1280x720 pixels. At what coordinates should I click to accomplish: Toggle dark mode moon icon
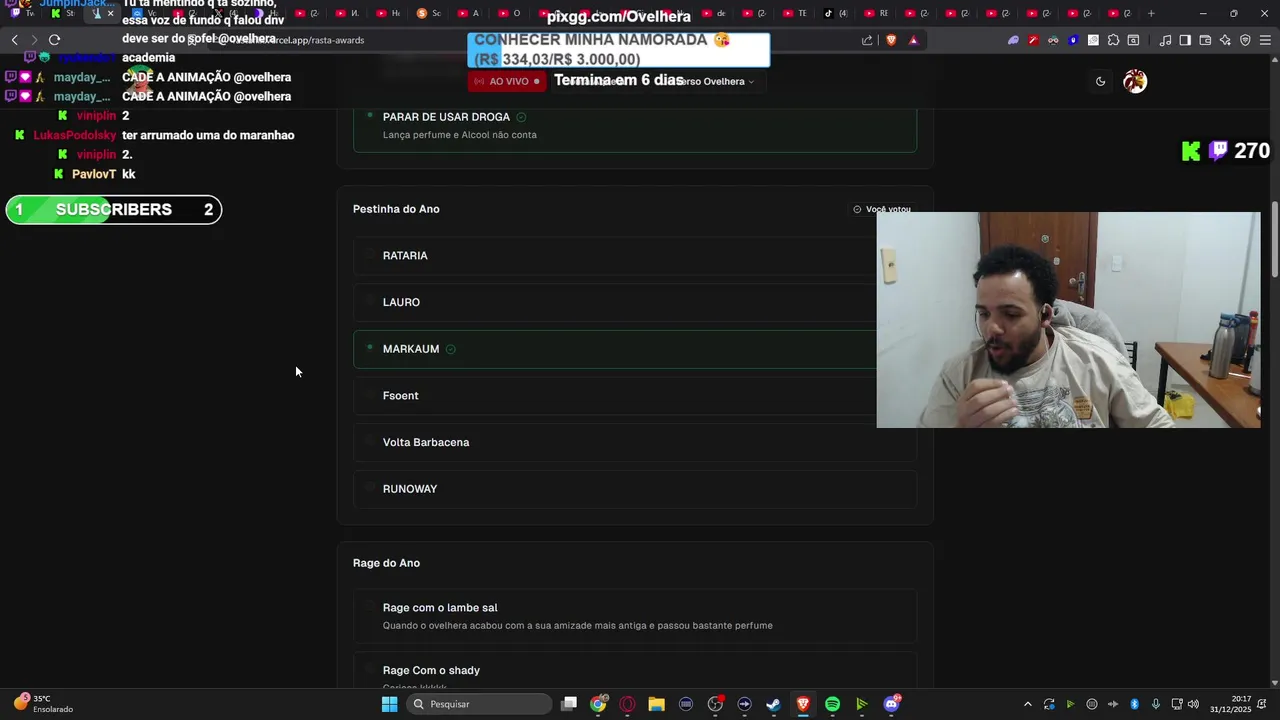(x=1100, y=81)
